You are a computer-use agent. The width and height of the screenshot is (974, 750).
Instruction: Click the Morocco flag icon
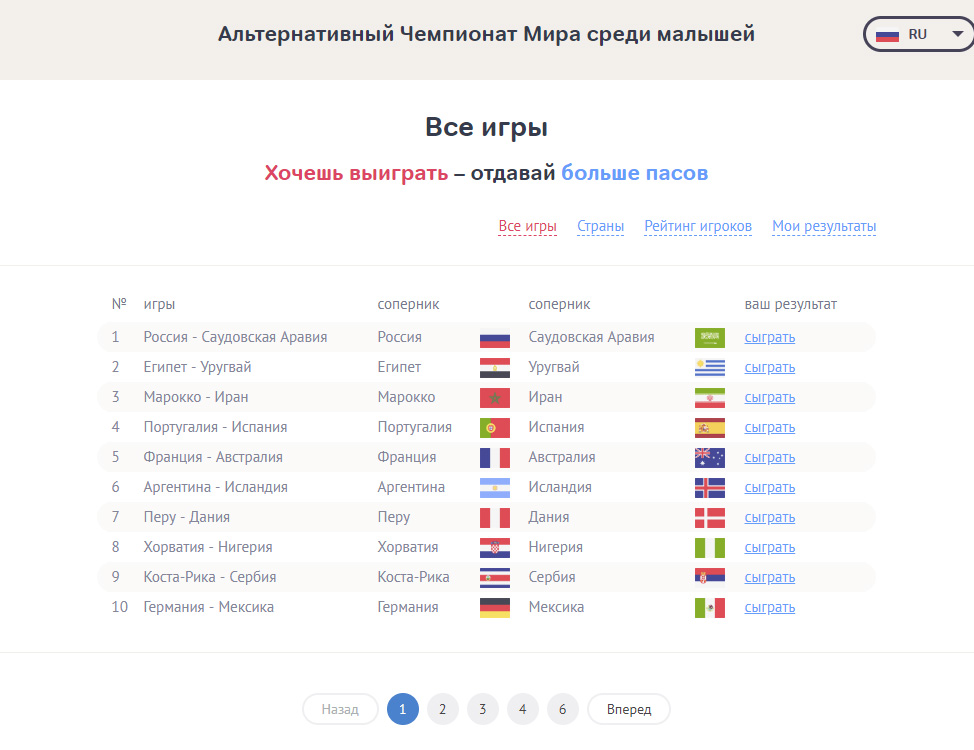pyautogui.click(x=494, y=398)
